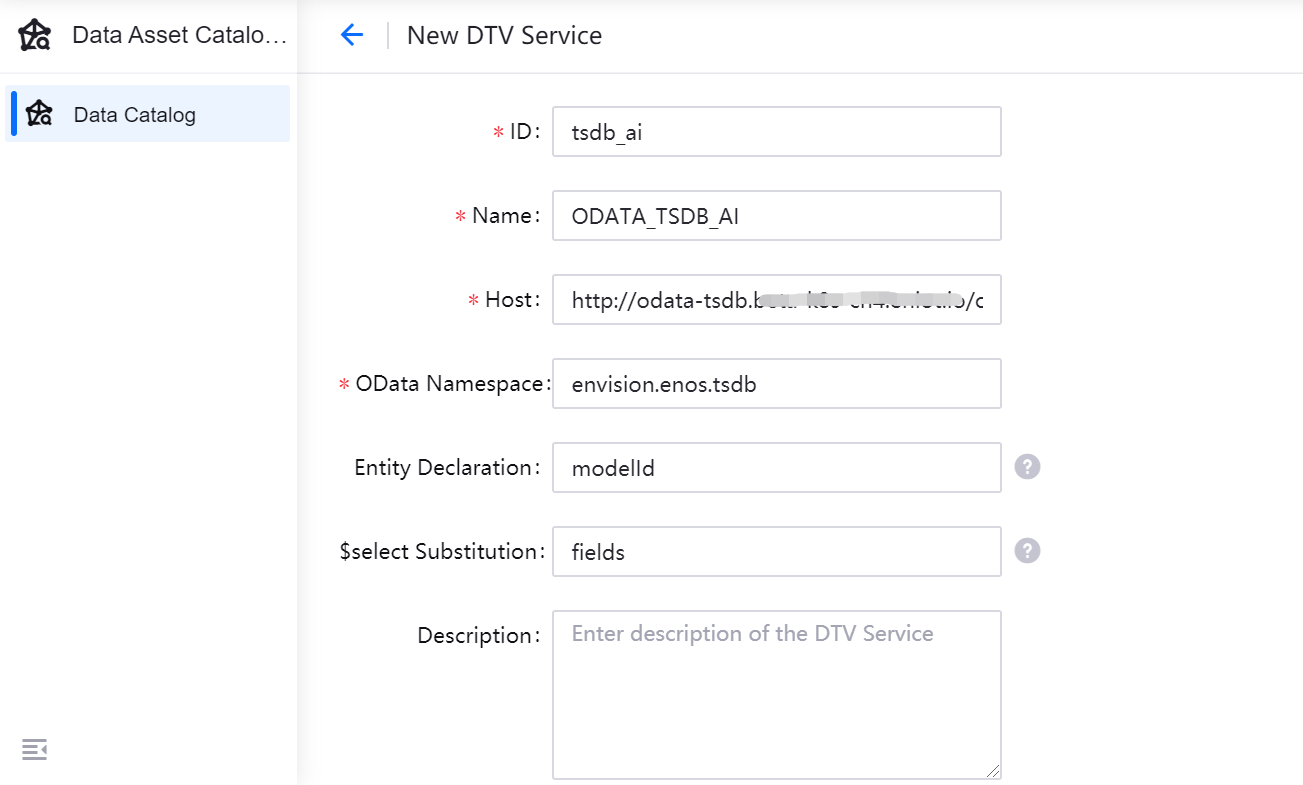Click the 'Description' label

point(478,636)
